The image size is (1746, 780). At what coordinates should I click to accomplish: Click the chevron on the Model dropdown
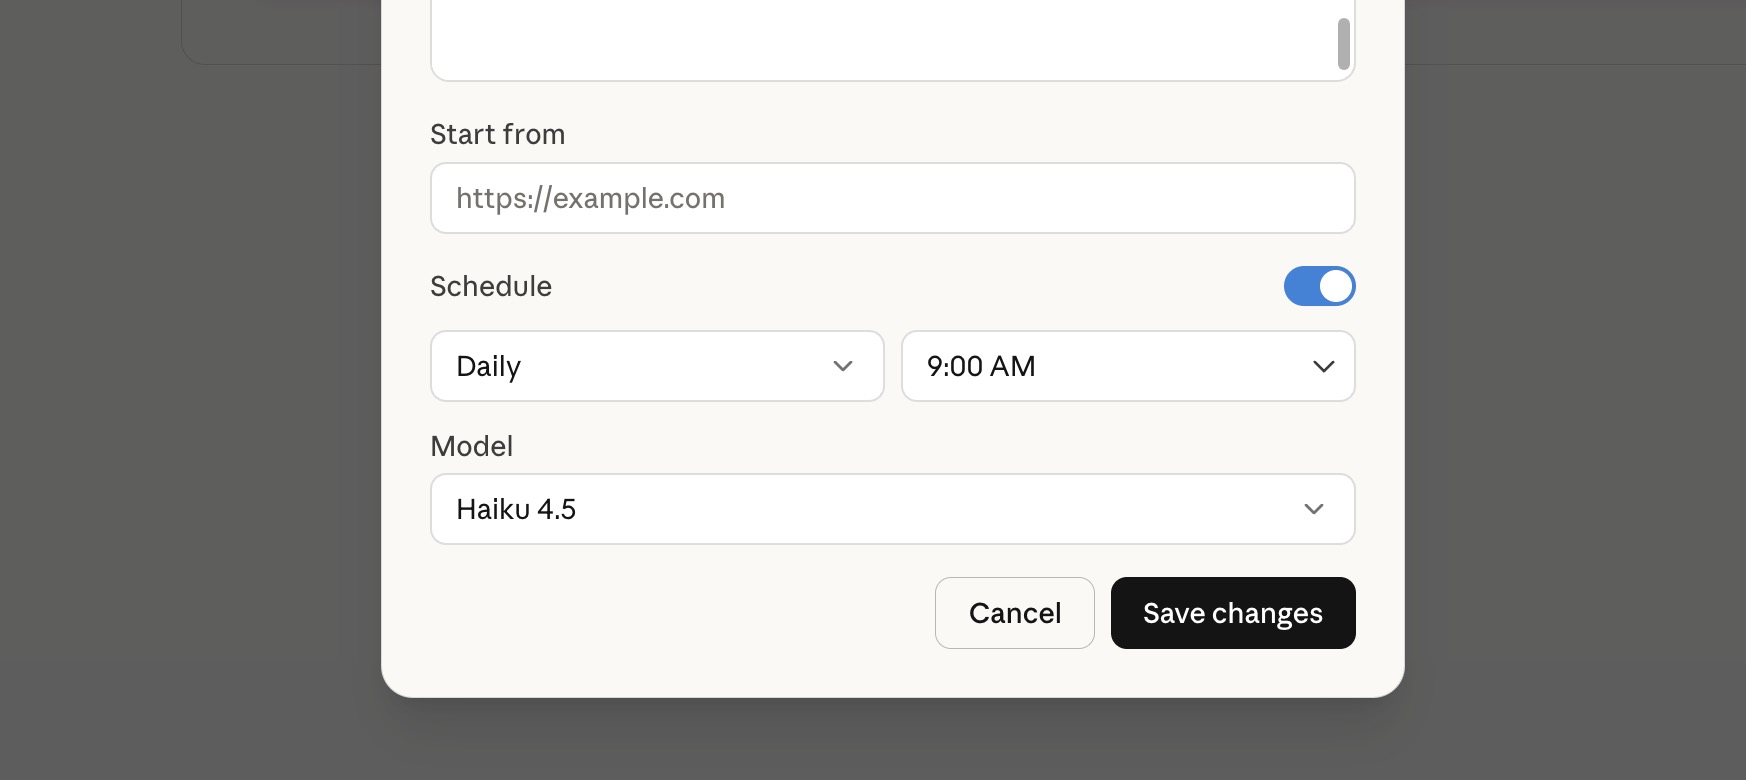point(1314,509)
